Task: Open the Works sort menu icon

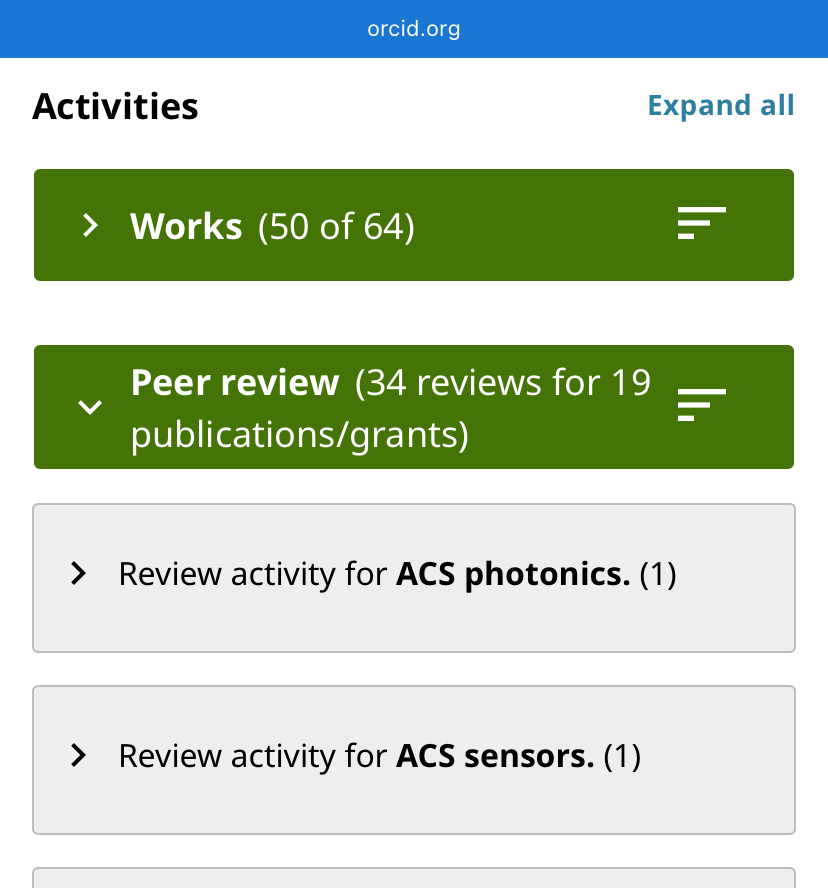Action: (x=701, y=223)
